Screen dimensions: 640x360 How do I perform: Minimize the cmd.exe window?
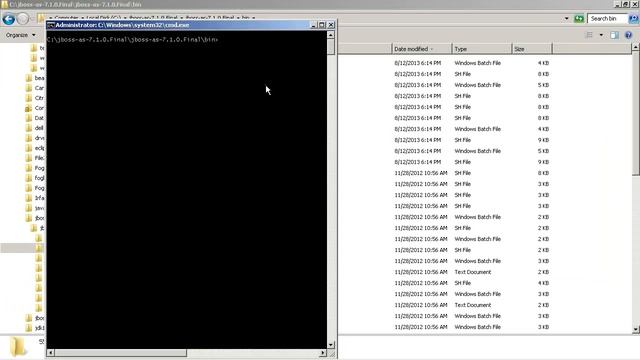(313, 25)
